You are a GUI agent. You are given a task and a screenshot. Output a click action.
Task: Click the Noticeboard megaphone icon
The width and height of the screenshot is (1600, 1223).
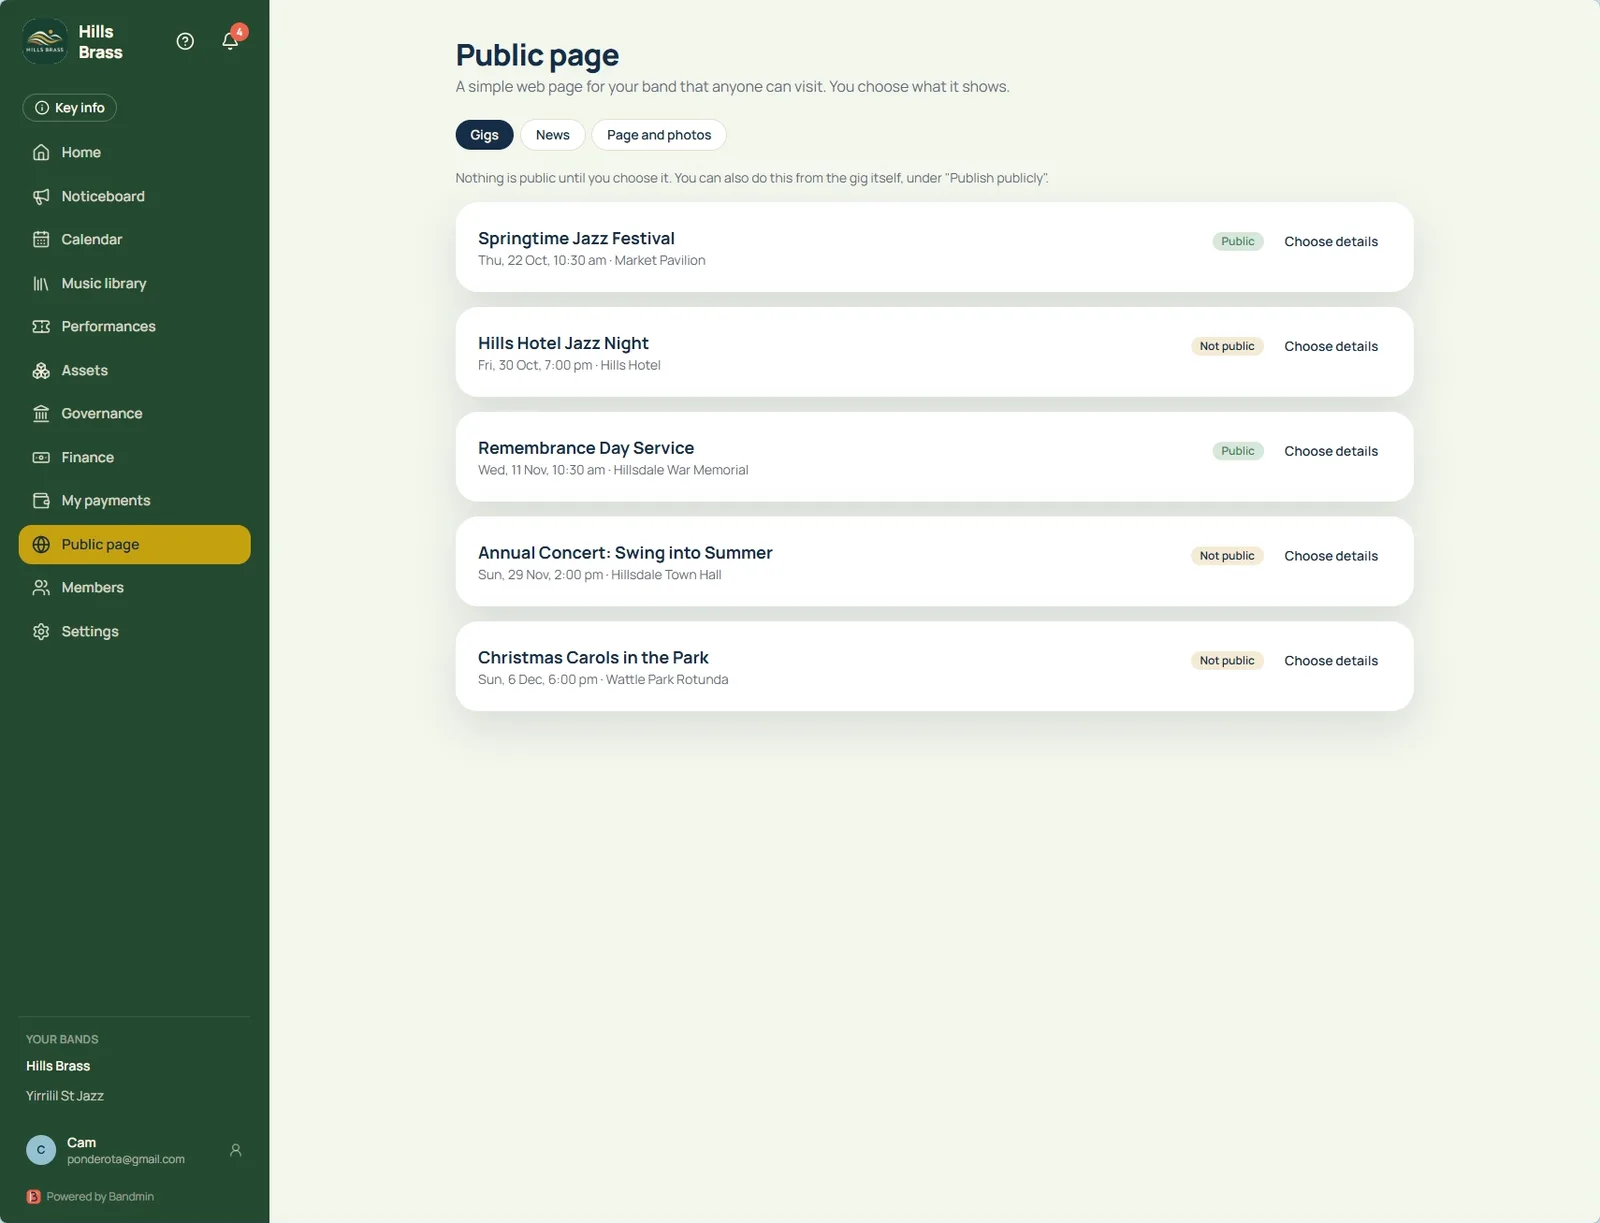click(x=41, y=196)
